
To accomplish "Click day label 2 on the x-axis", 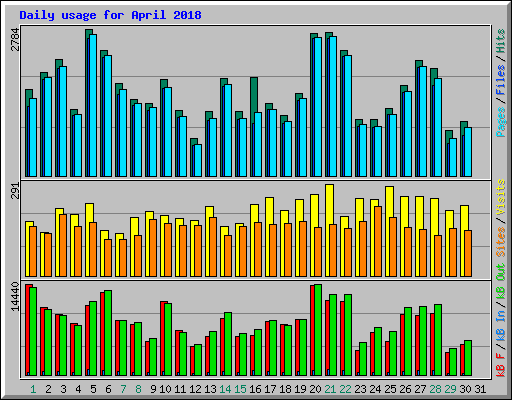I will (x=48, y=389).
